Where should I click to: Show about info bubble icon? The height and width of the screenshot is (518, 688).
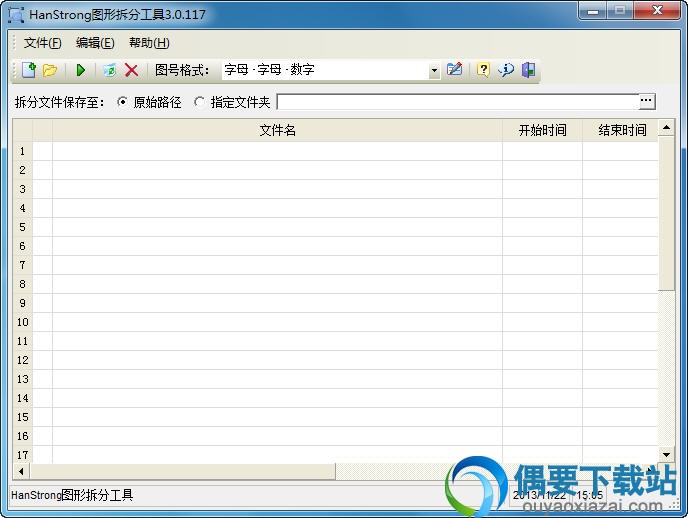506,70
